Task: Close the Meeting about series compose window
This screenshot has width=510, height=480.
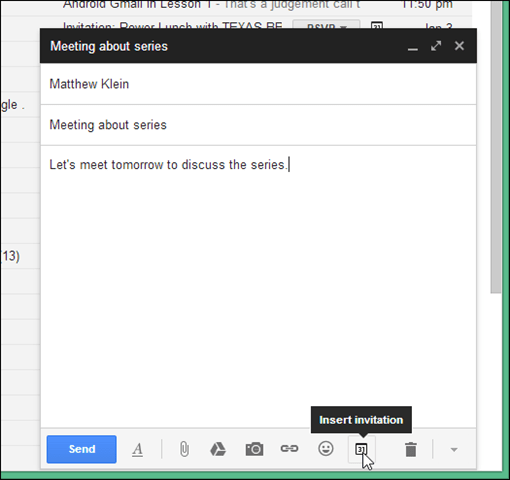Action: pyautogui.click(x=459, y=46)
